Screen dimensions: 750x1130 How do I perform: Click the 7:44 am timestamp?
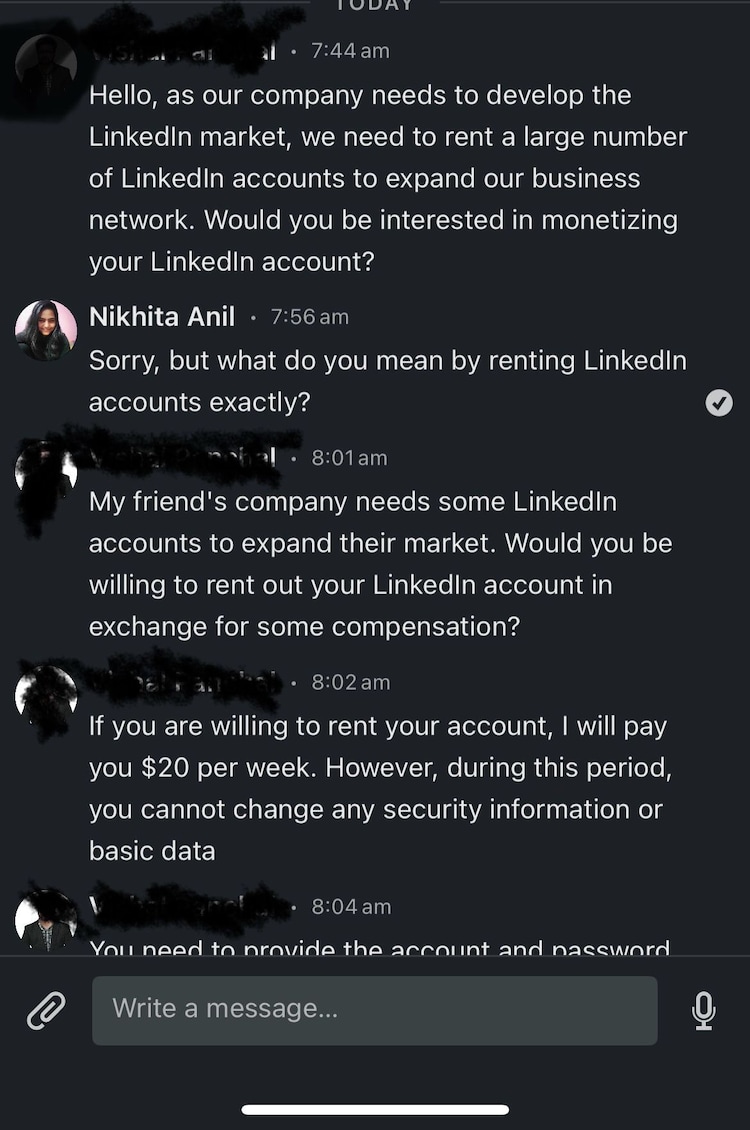[350, 51]
